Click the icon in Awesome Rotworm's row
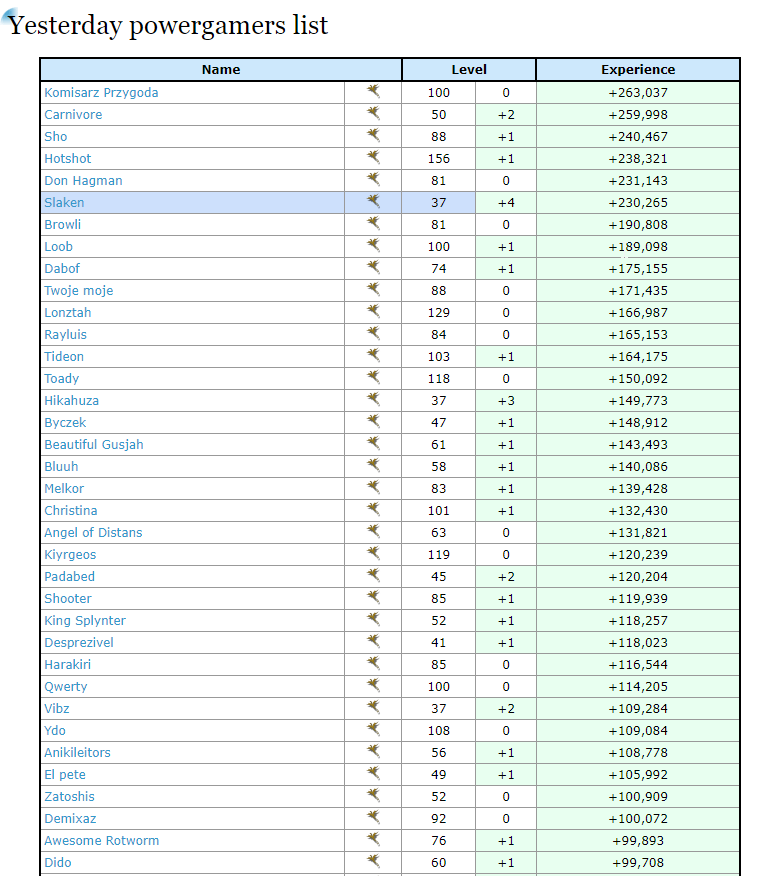Image resolution: width=784 pixels, height=876 pixels. pyautogui.click(x=373, y=840)
